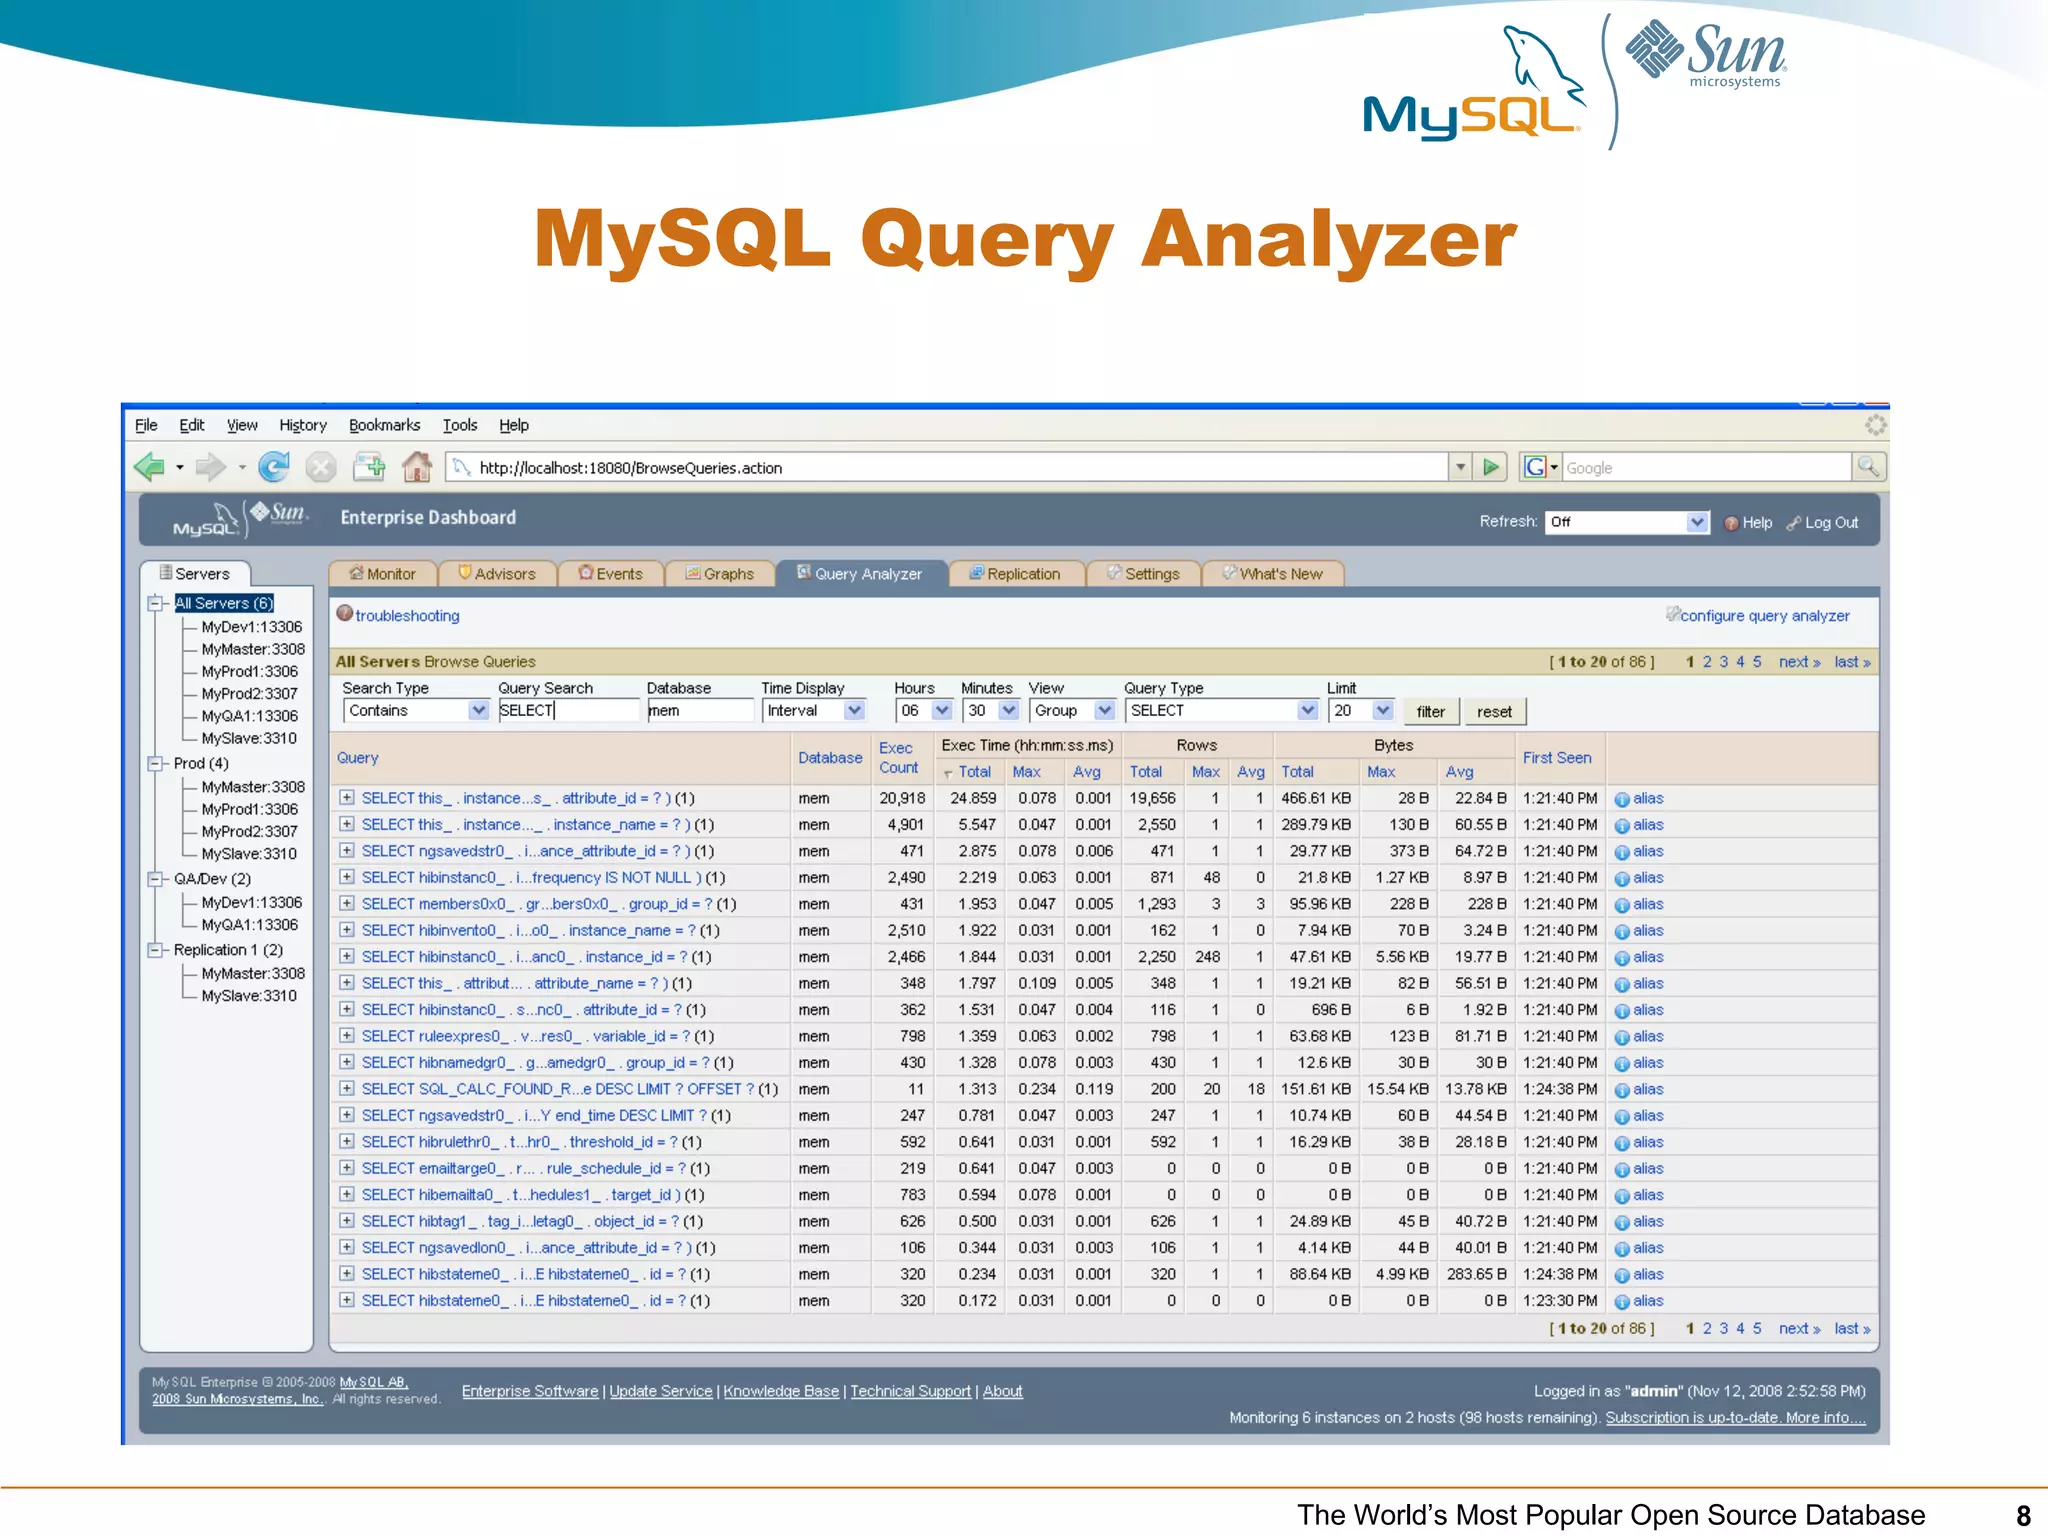Switch to the Graphs tab

click(720, 574)
